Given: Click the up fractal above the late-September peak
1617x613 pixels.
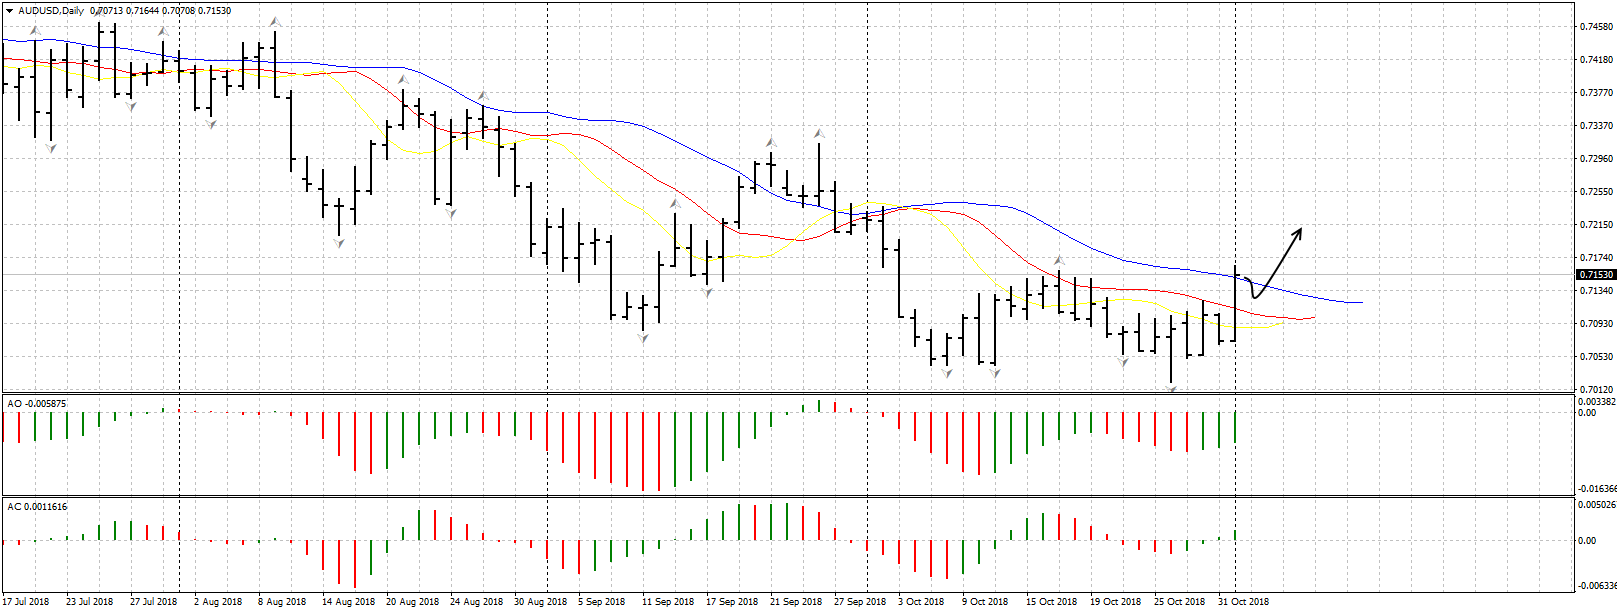Looking at the screenshot, I should [819, 133].
